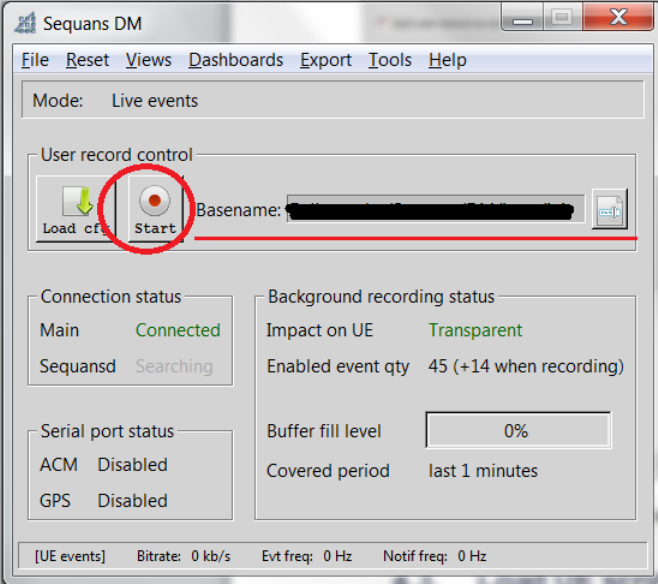Click the Sequans DM title bar app icon
This screenshot has width=658, height=584.
tap(25, 23)
